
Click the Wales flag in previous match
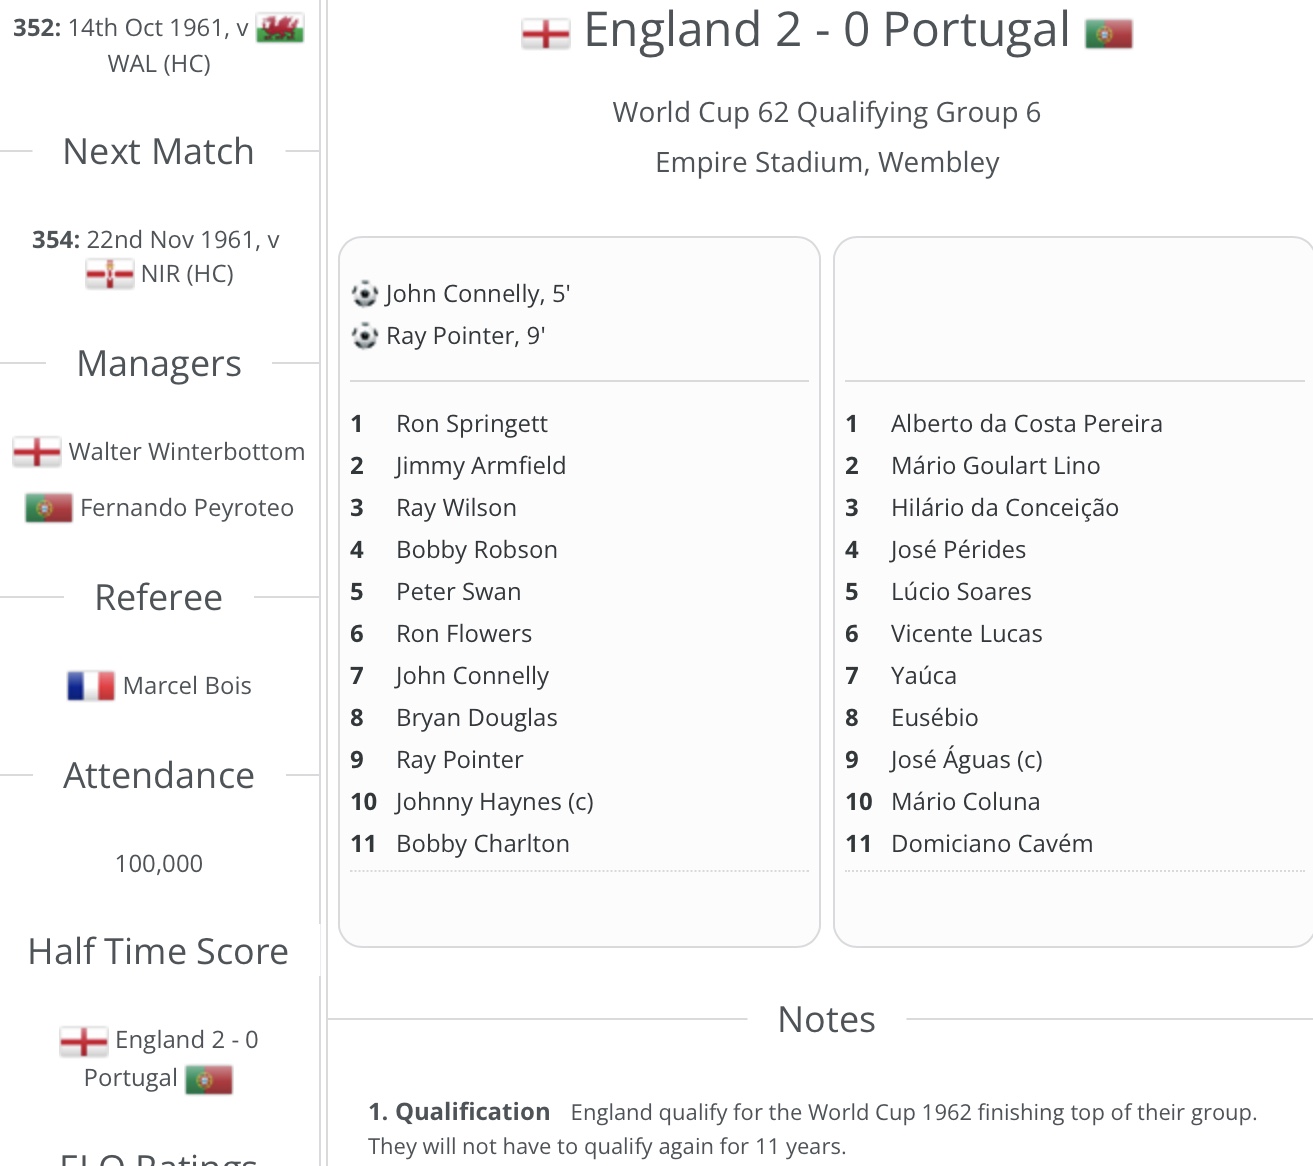(280, 29)
